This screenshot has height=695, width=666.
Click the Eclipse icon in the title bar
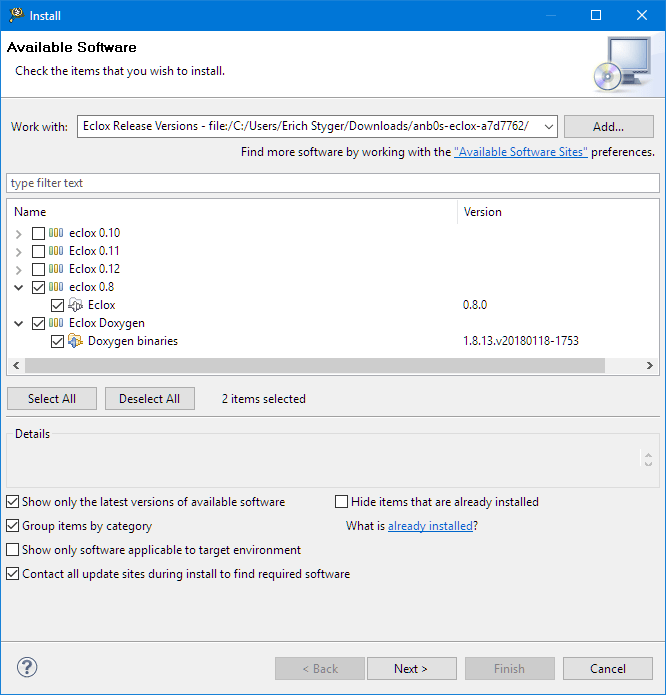[16, 15]
